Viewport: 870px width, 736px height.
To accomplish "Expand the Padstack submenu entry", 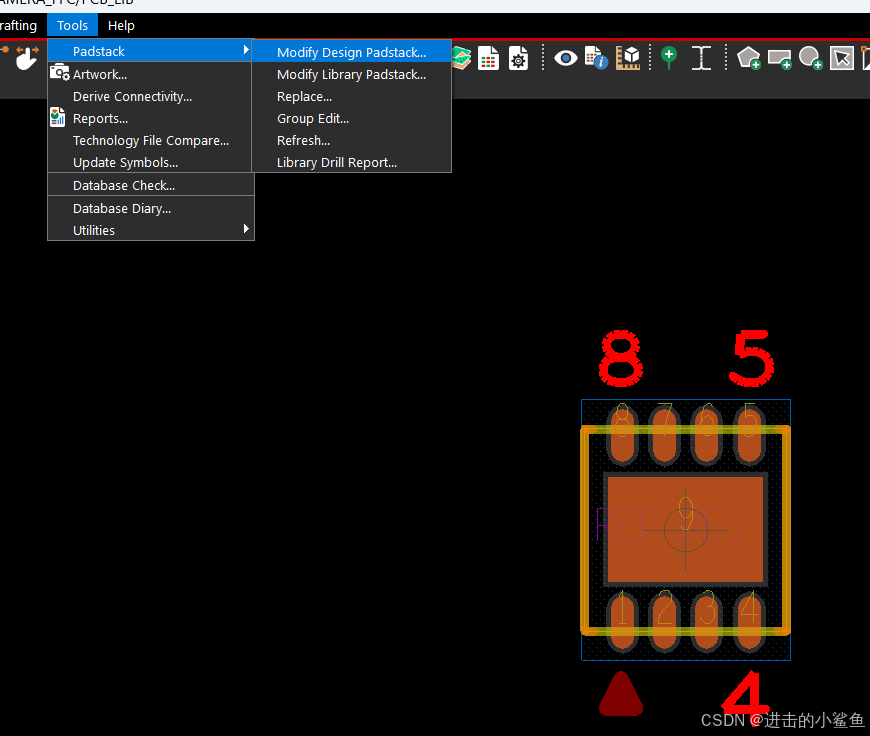I will pyautogui.click(x=150, y=51).
